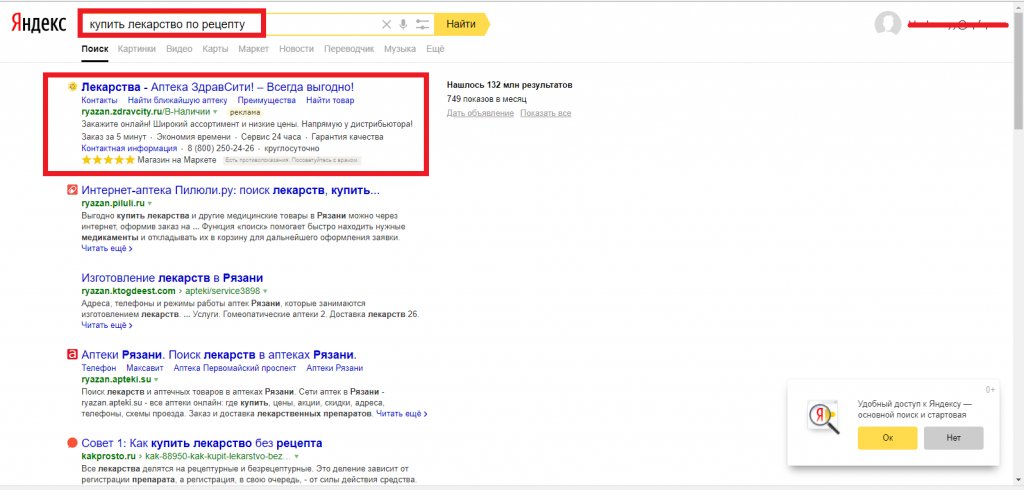
Task: Expand dropdown arrow after apteki/service3898
Action: [265, 291]
